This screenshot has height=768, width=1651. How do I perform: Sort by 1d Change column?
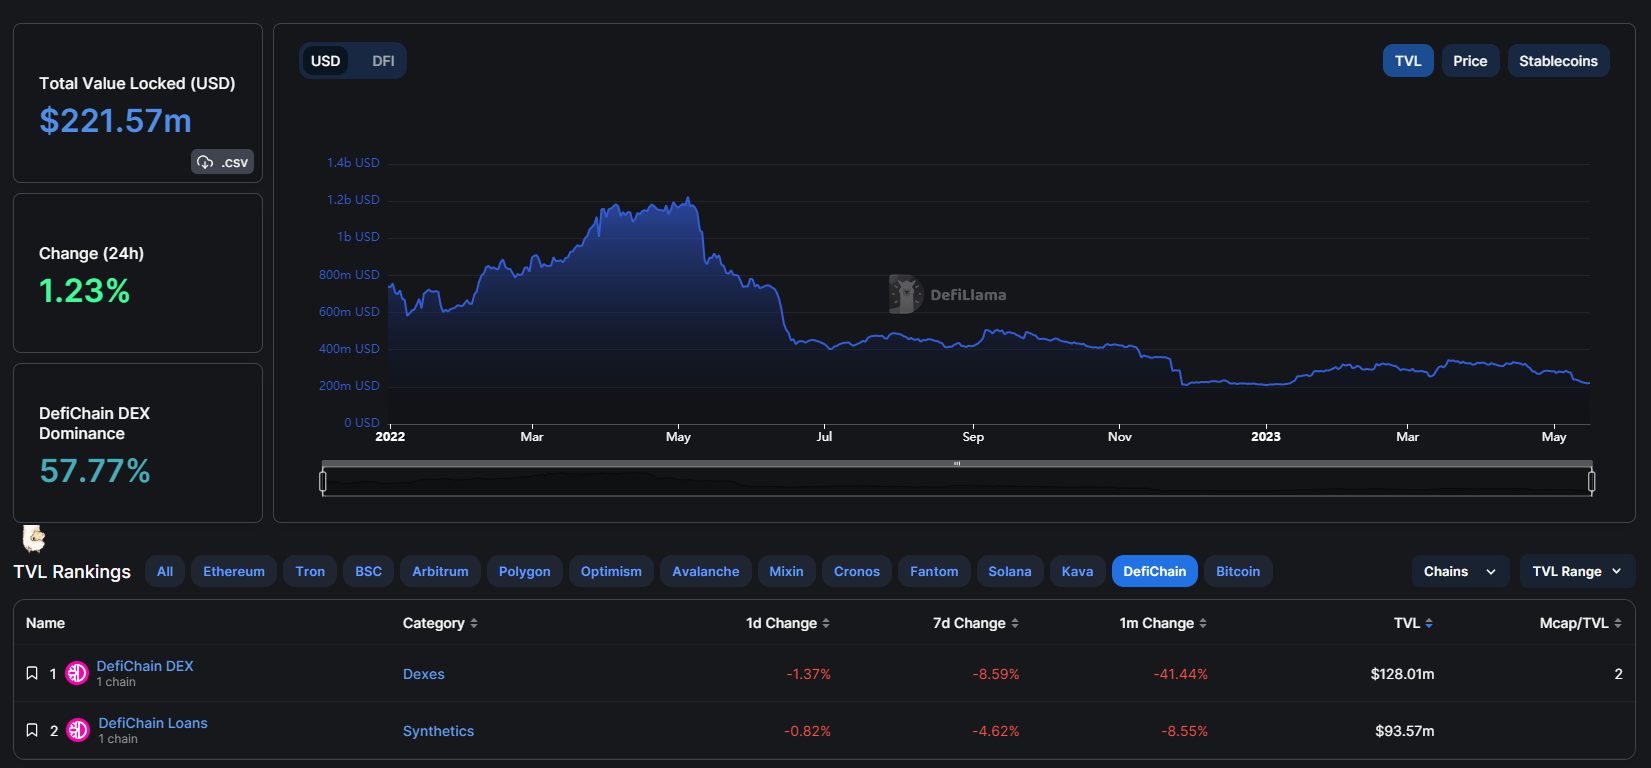click(x=787, y=623)
